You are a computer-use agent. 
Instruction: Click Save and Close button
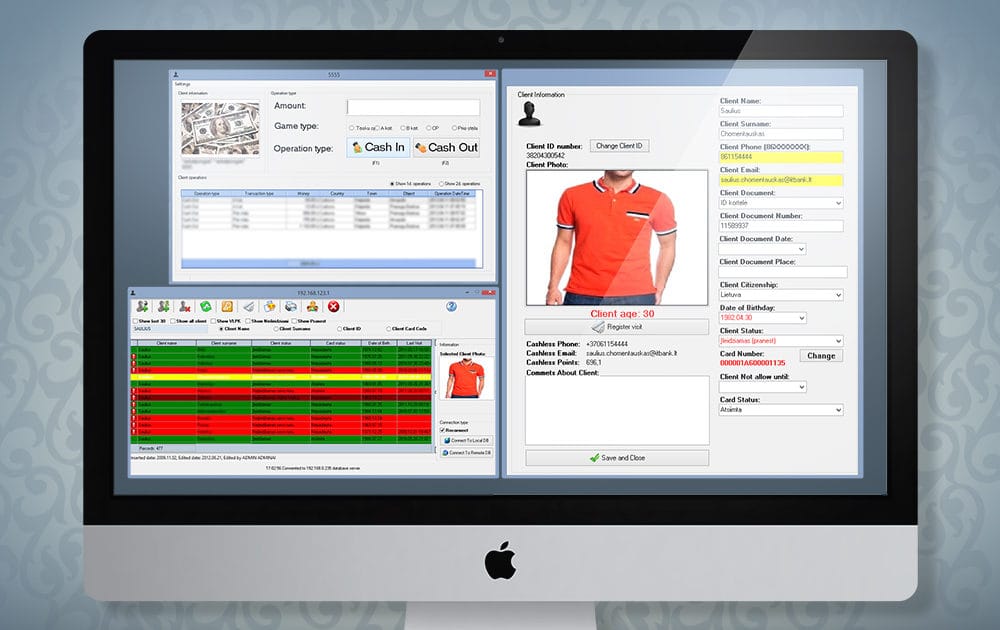(617, 458)
